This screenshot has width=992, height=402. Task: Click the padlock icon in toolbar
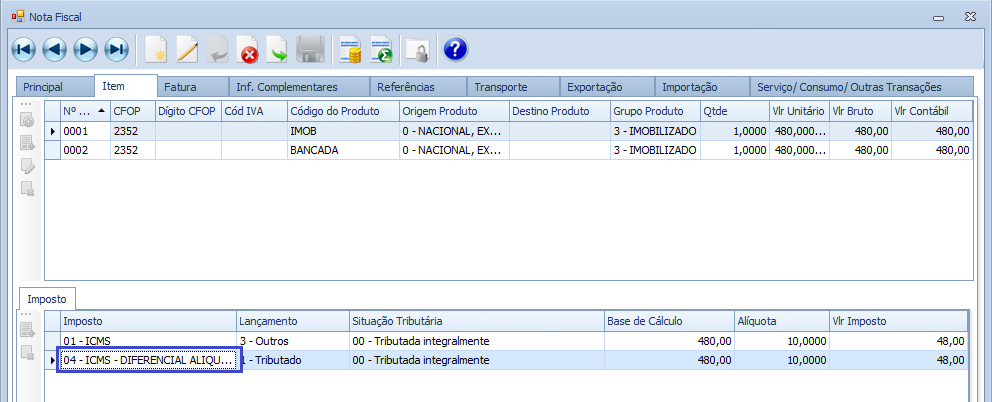(x=417, y=49)
